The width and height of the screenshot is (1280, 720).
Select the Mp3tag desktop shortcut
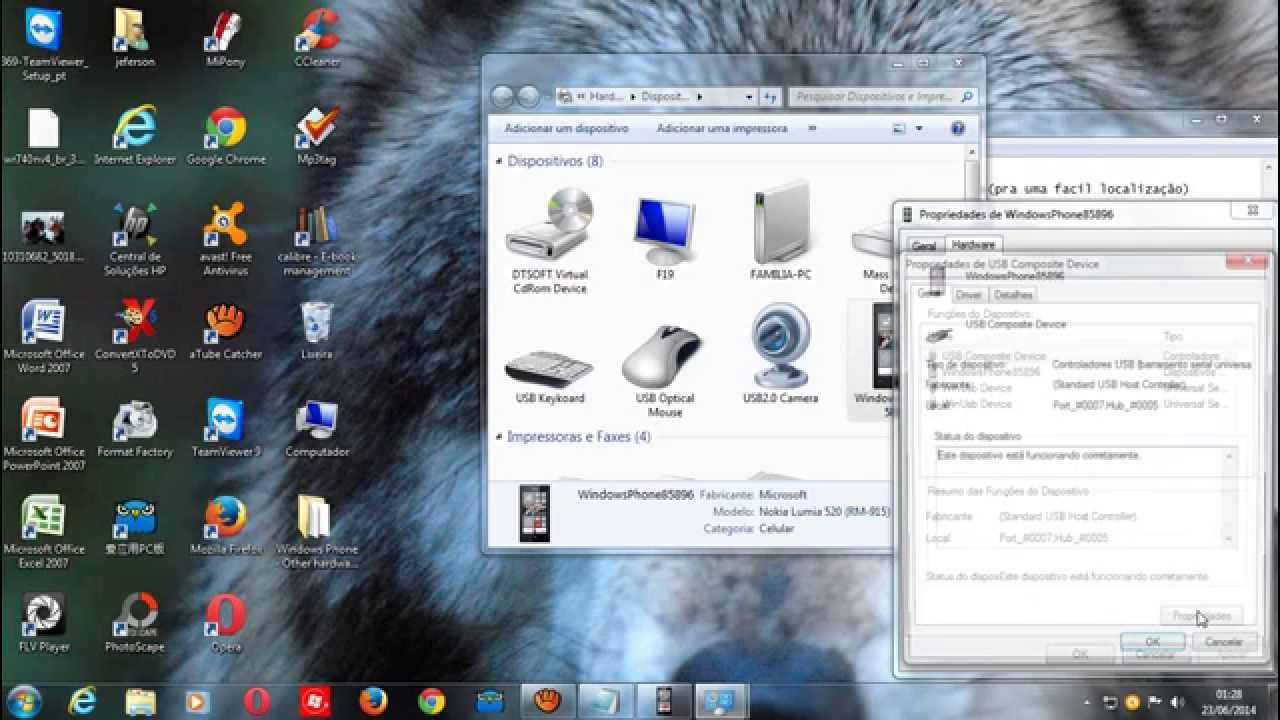pos(317,136)
